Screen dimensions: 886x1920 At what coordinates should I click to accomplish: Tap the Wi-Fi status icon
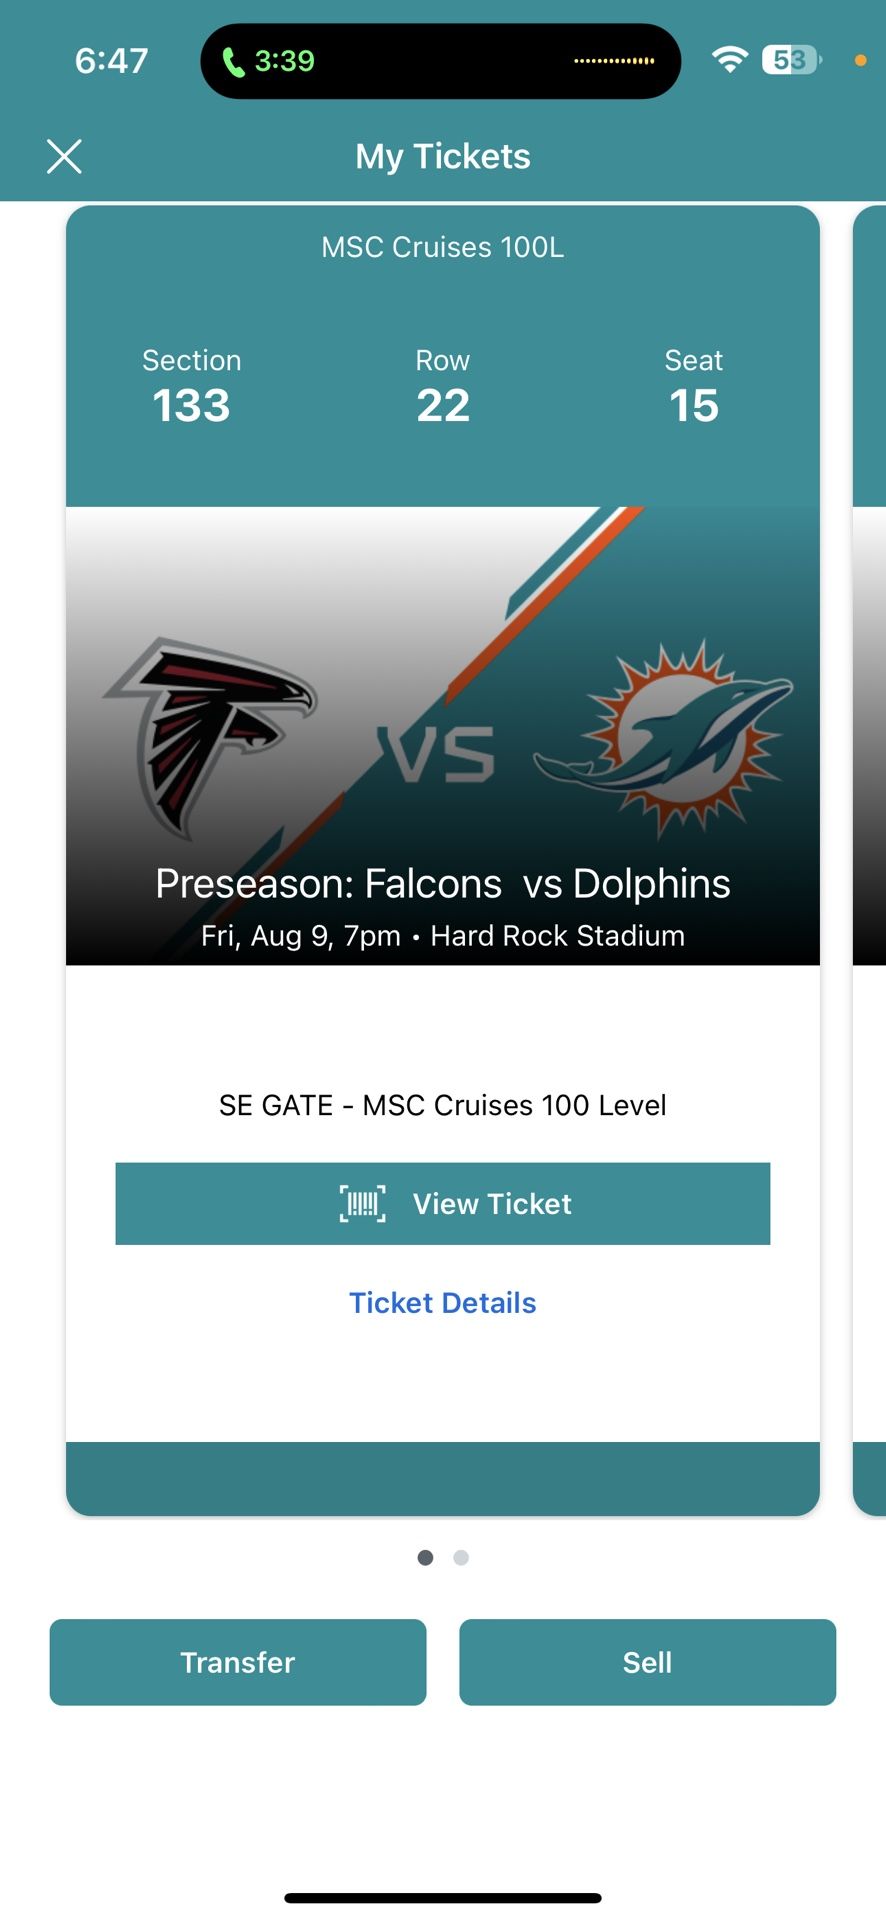730,60
